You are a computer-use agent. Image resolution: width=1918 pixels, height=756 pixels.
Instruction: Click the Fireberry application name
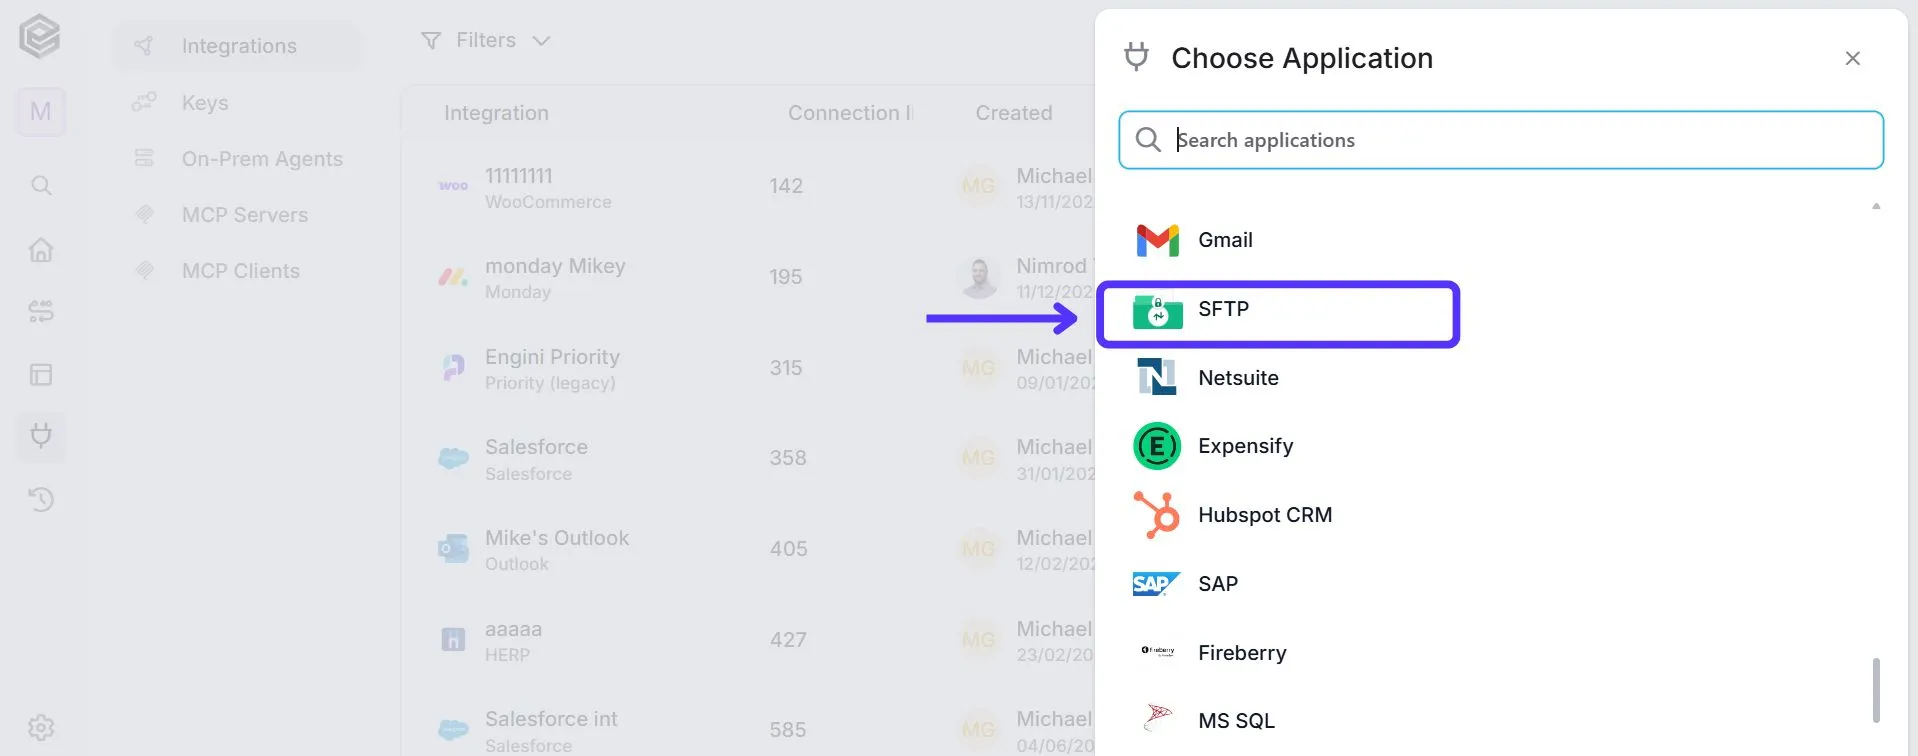tap(1242, 653)
